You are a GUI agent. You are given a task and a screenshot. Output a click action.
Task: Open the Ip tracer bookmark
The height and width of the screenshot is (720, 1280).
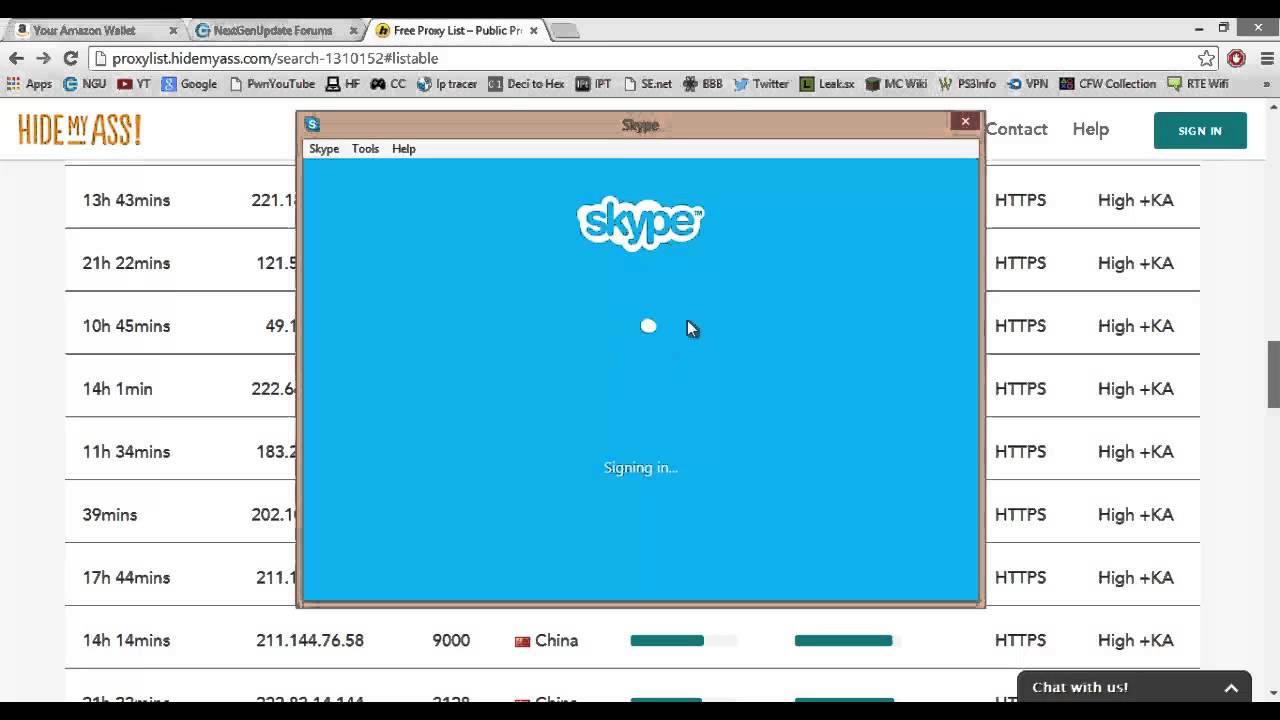point(447,84)
